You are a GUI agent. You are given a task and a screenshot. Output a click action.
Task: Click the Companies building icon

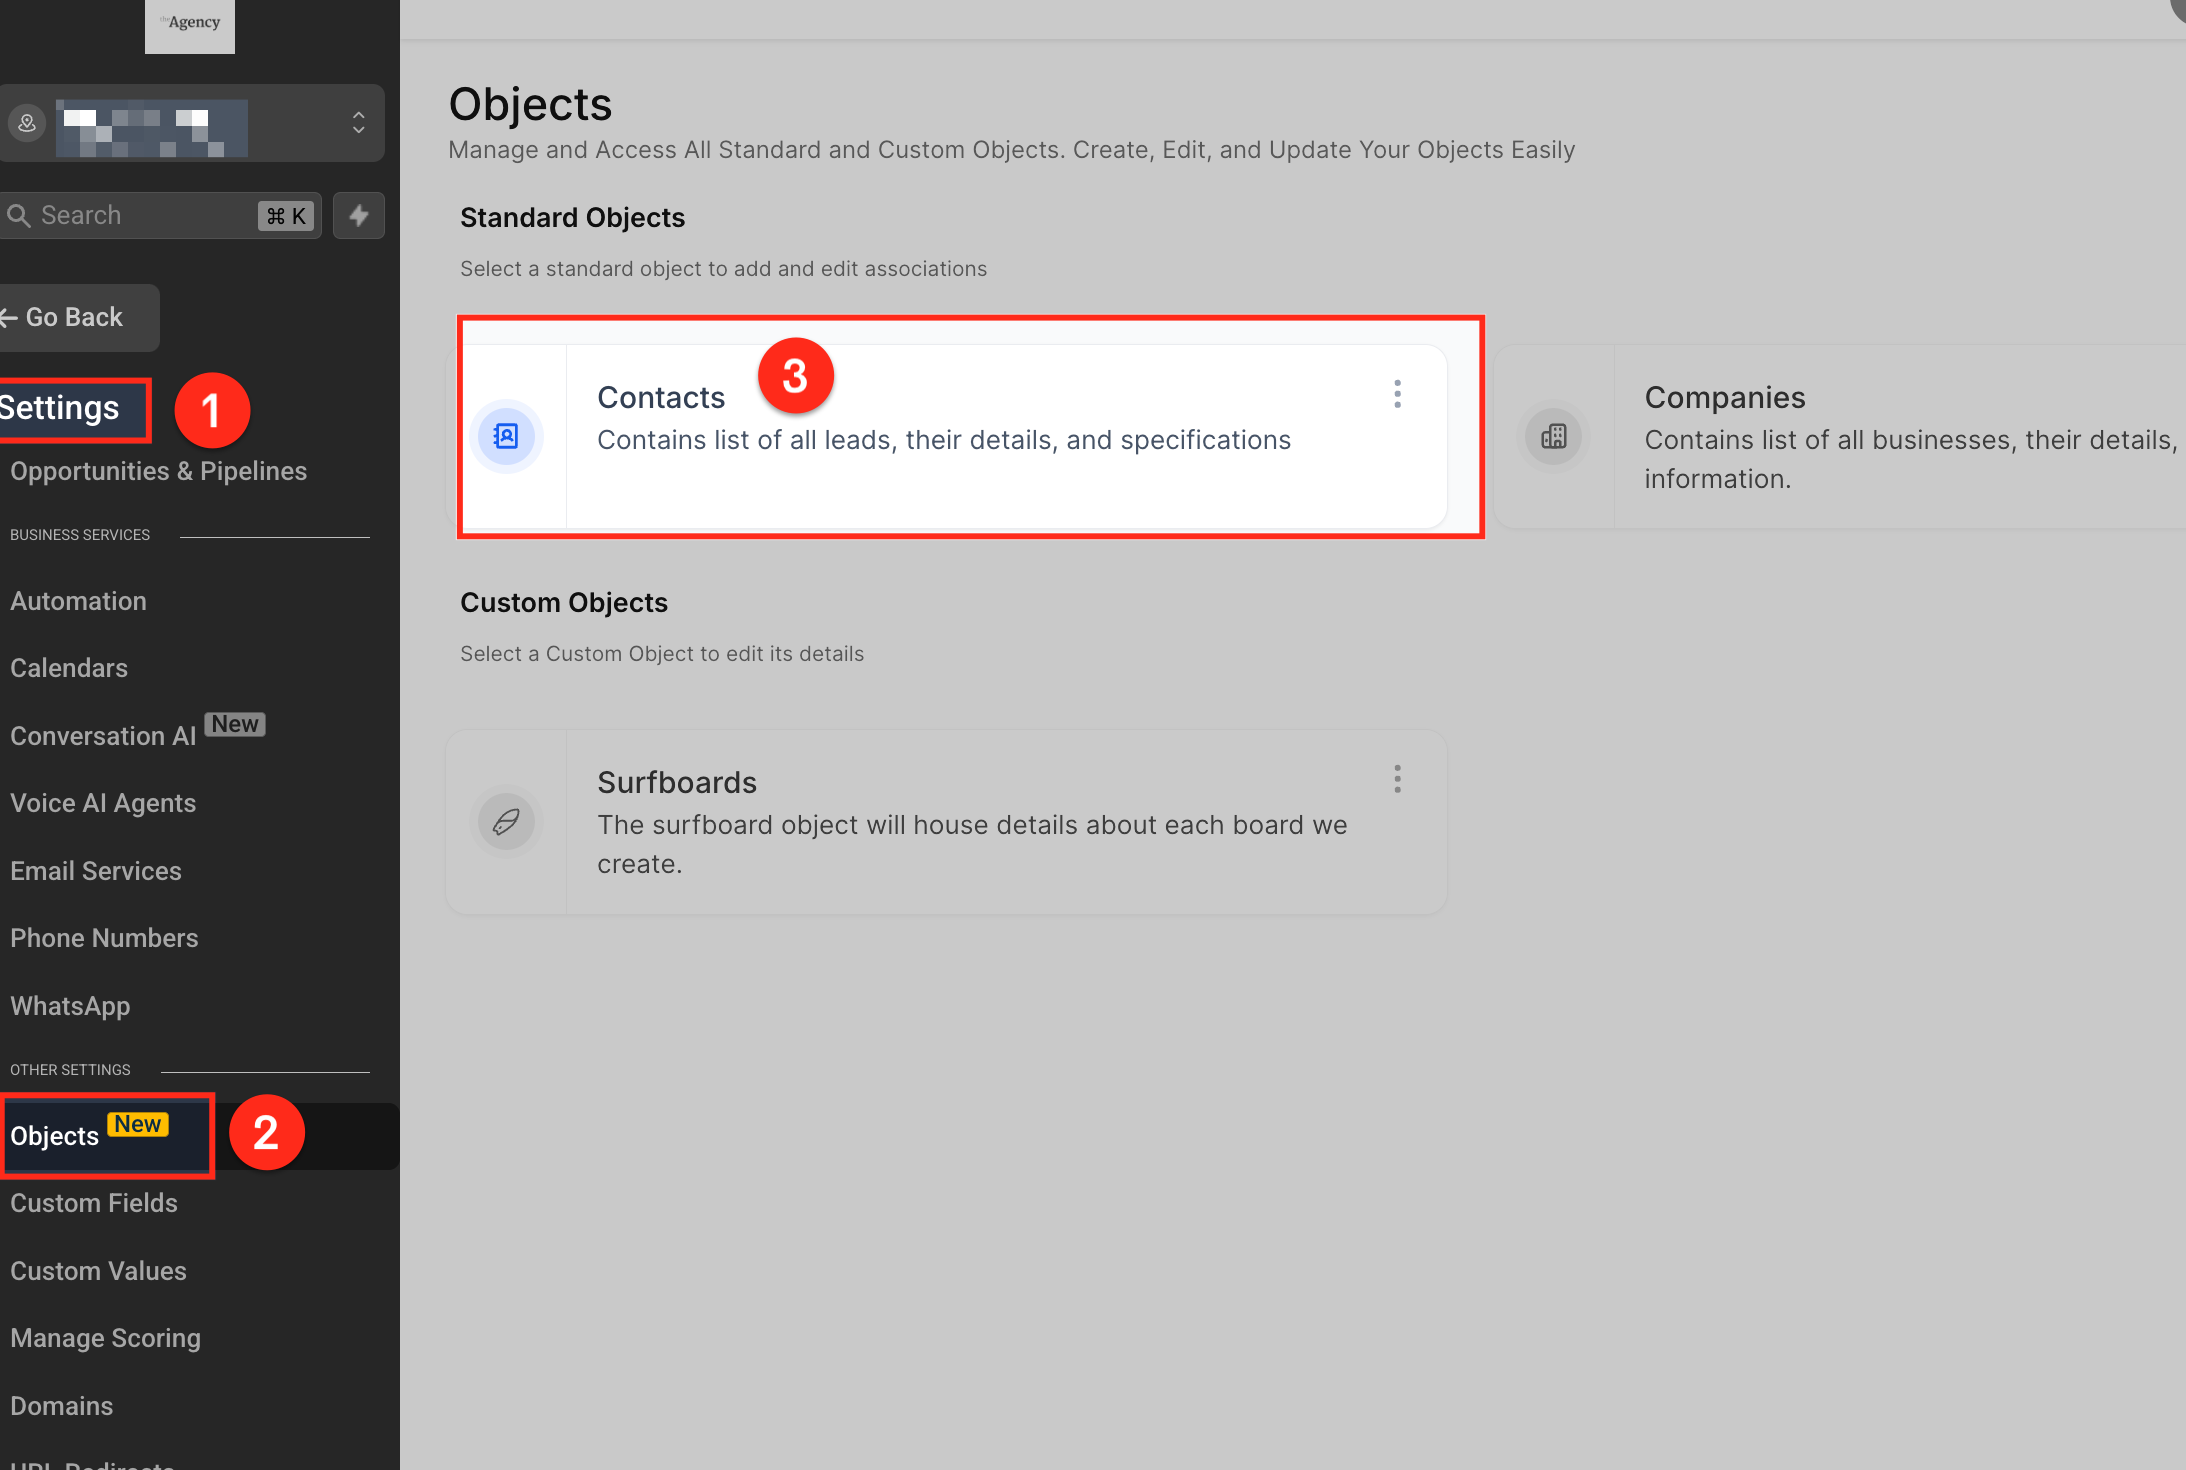[x=1553, y=437]
